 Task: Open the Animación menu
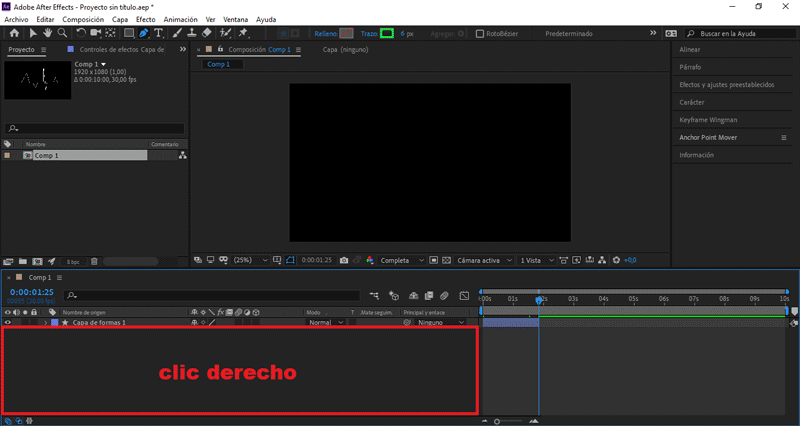pos(181,19)
